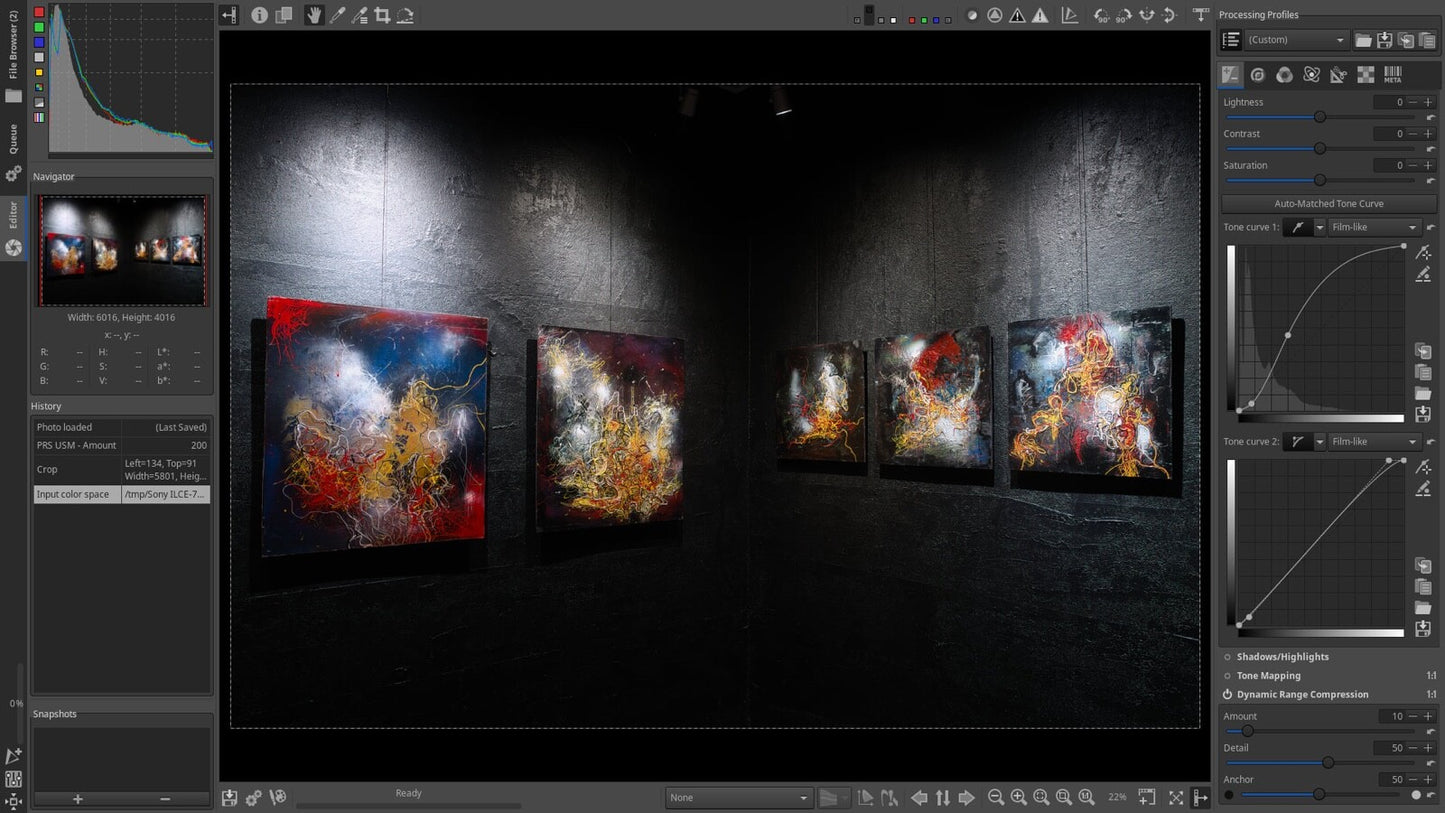Image resolution: width=1445 pixels, height=813 pixels.
Task: Open the Detail tools panel tab
Action: [1258, 74]
